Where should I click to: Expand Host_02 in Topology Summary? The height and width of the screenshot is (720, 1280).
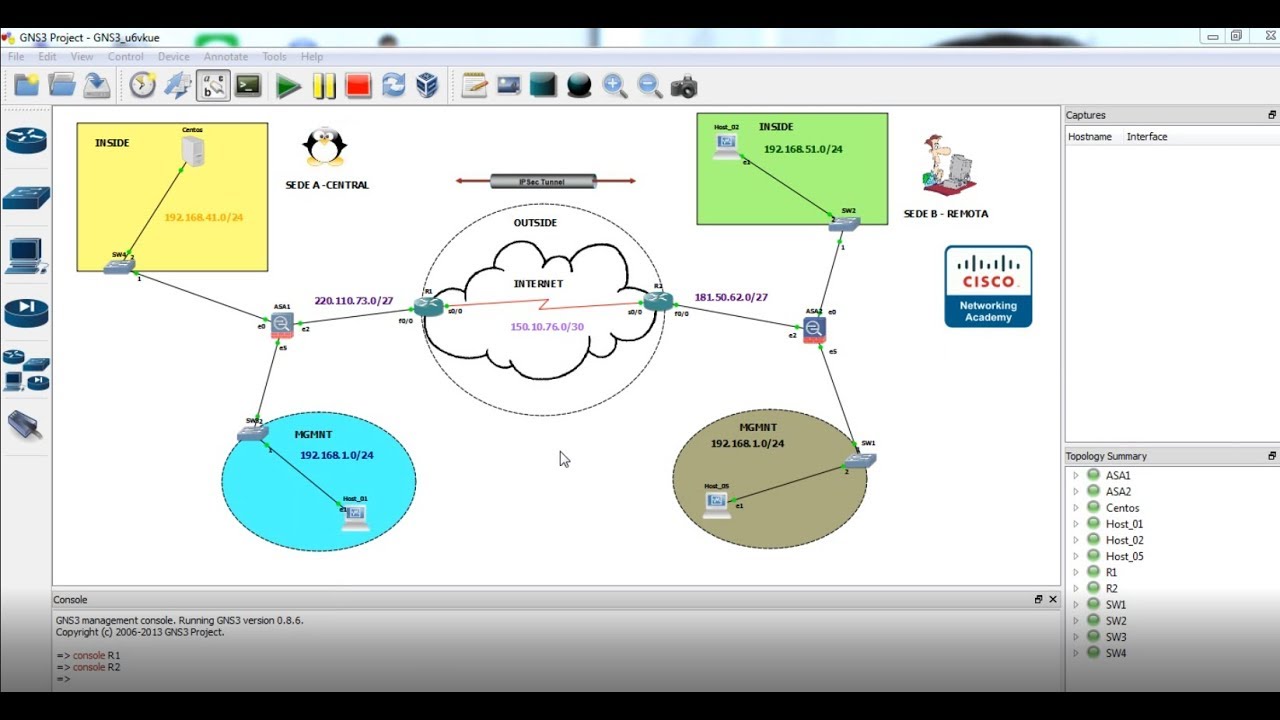(1076, 540)
